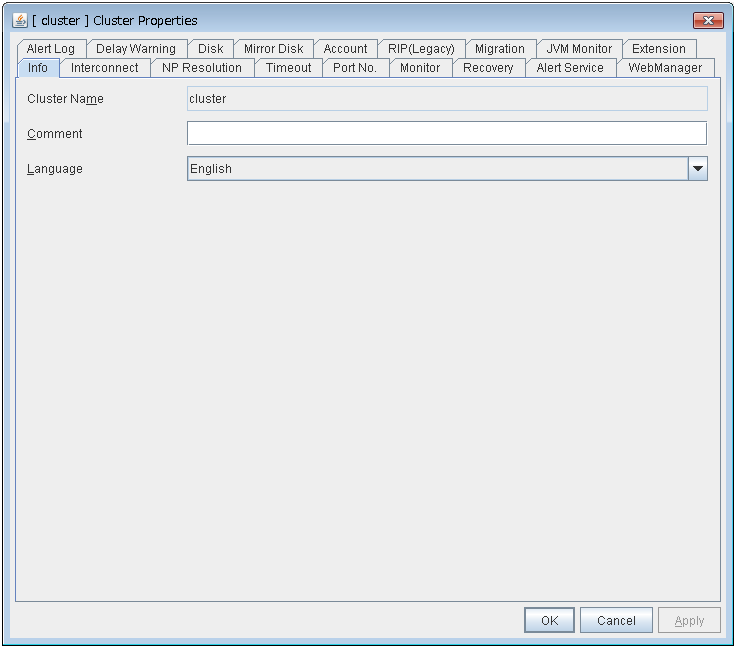The width and height of the screenshot is (736, 648).
Task: Open the Alert Service tab
Action: (570, 68)
